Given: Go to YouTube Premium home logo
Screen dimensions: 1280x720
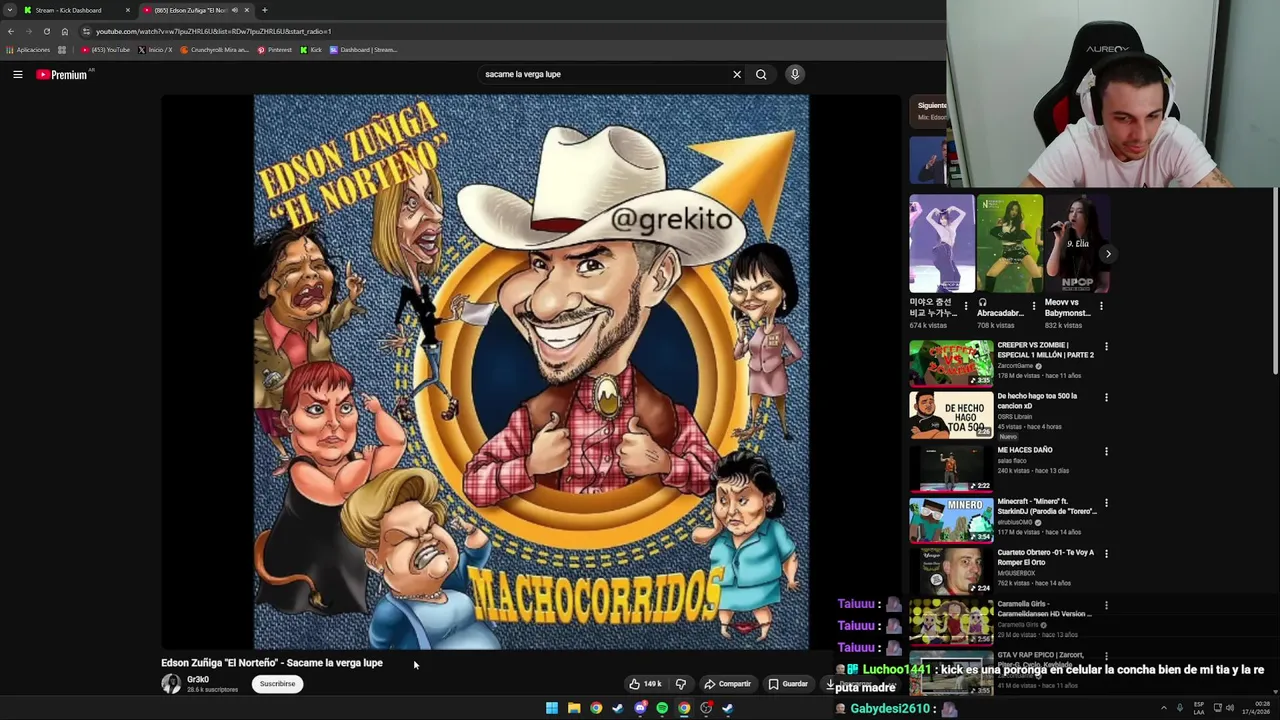Looking at the screenshot, I should pos(62,74).
